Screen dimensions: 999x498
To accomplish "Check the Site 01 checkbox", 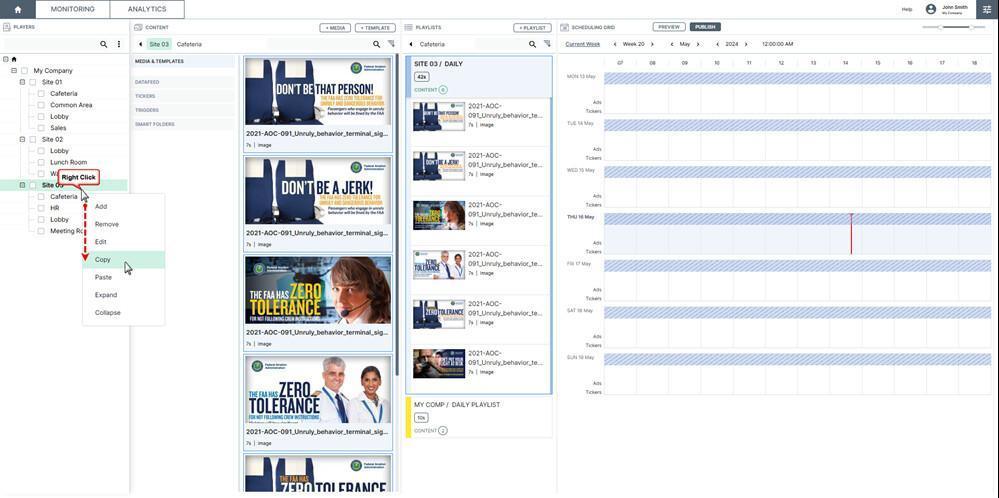I will coord(33,82).
